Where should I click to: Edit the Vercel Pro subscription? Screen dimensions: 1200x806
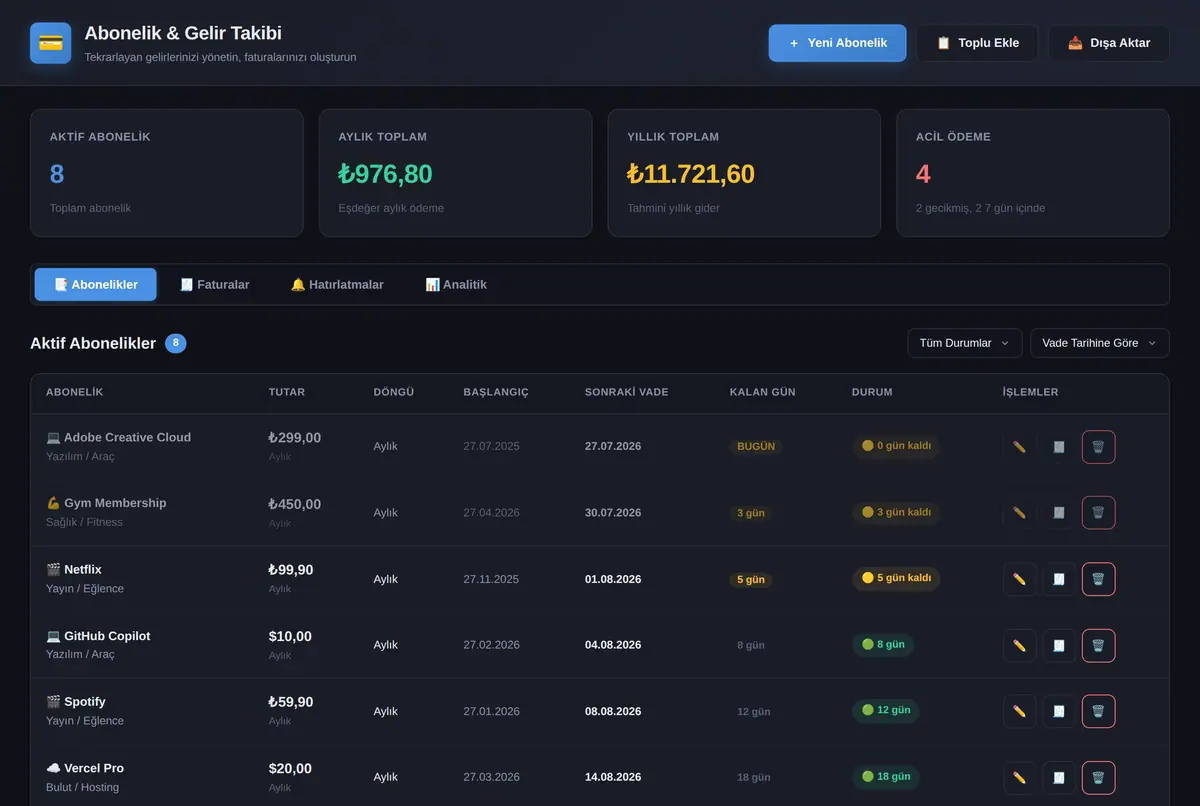click(1019, 777)
